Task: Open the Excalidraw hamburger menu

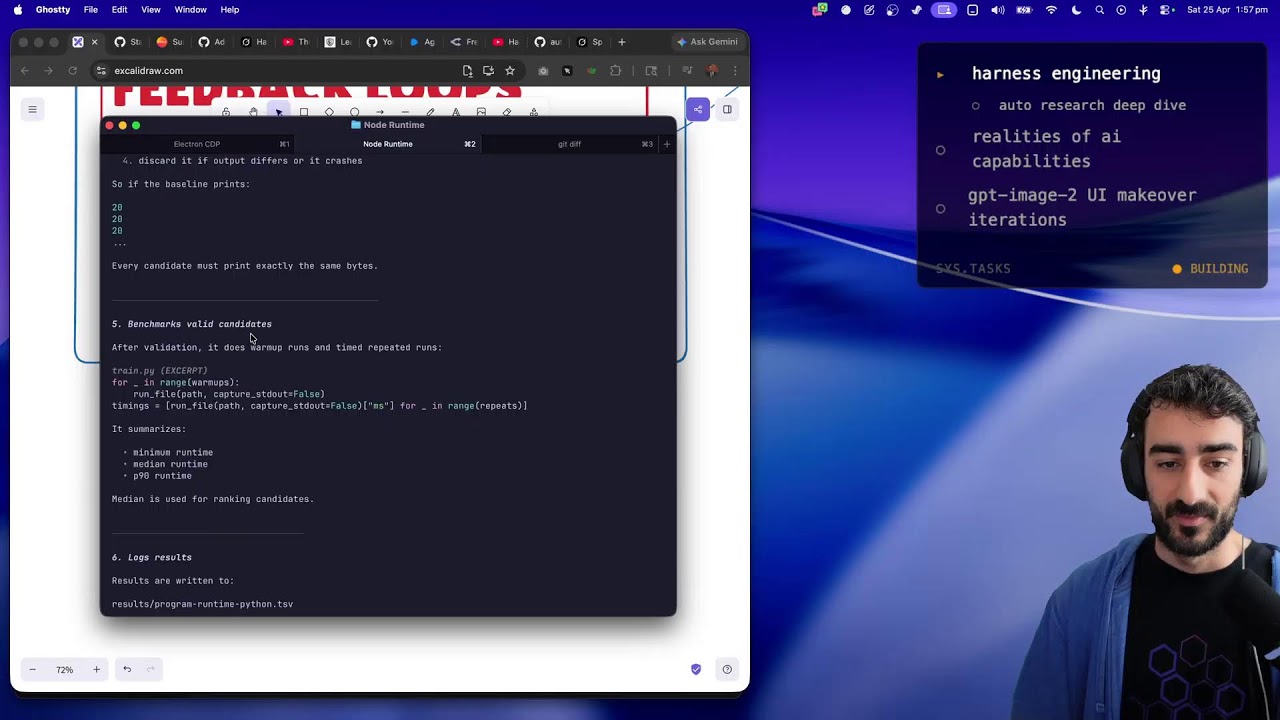Action: pos(32,110)
